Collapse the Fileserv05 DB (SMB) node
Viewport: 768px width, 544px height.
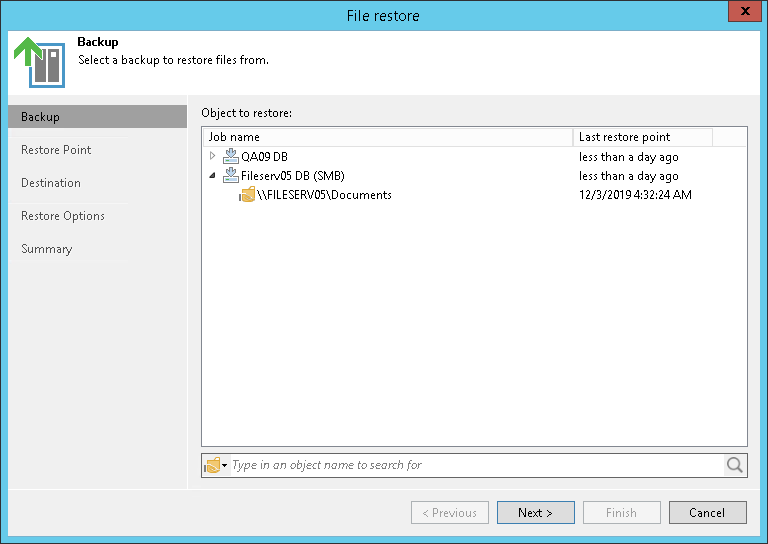click(x=213, y=175)
